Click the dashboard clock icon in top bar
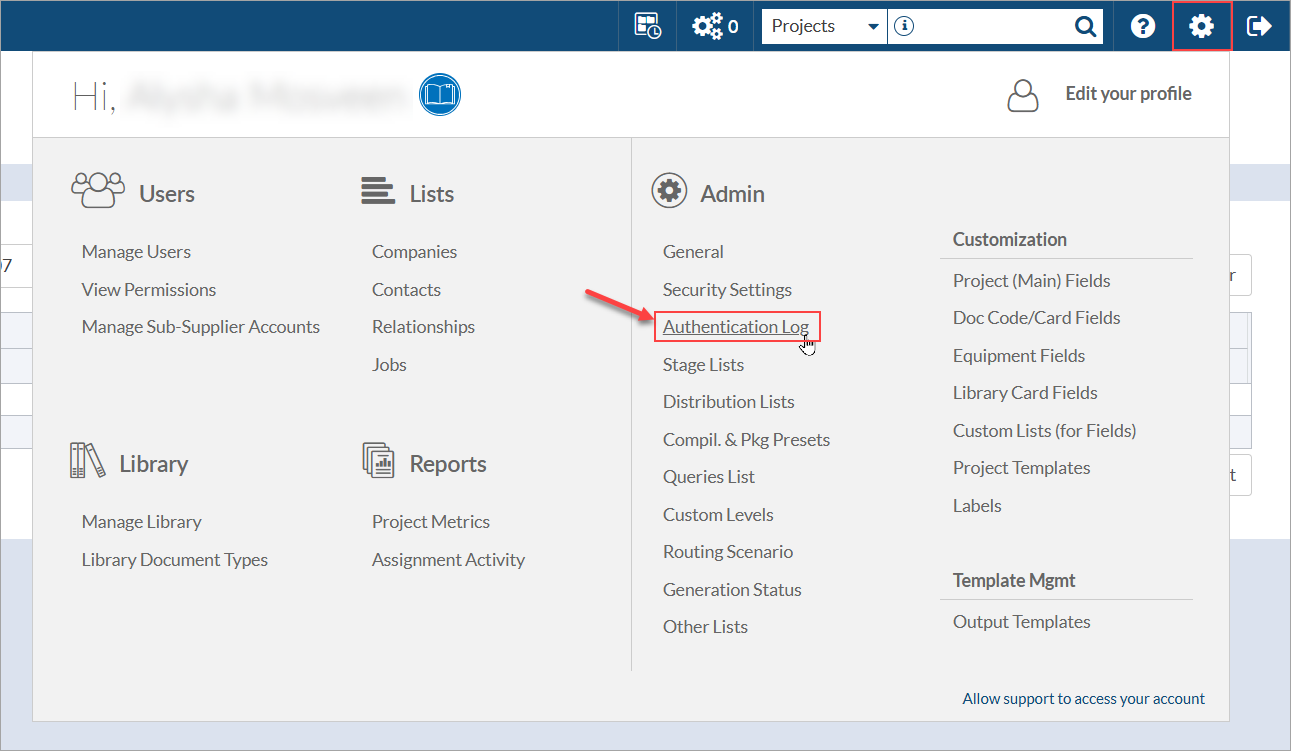1291x751 pixels. [x=648, y=26]
